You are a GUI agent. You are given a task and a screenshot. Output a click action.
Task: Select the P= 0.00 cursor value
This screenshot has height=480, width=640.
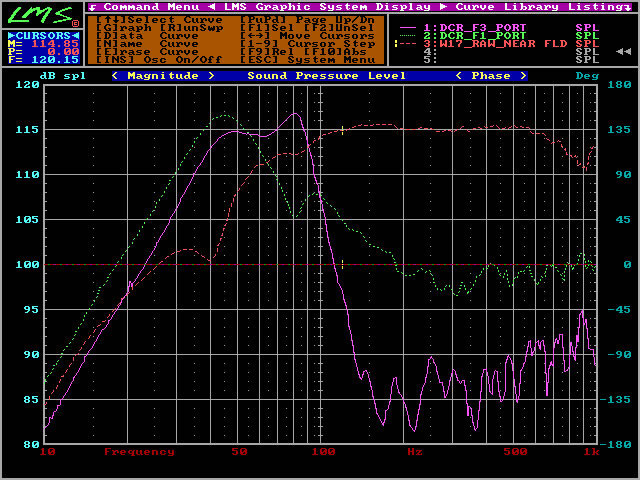[x=43, y=51]
